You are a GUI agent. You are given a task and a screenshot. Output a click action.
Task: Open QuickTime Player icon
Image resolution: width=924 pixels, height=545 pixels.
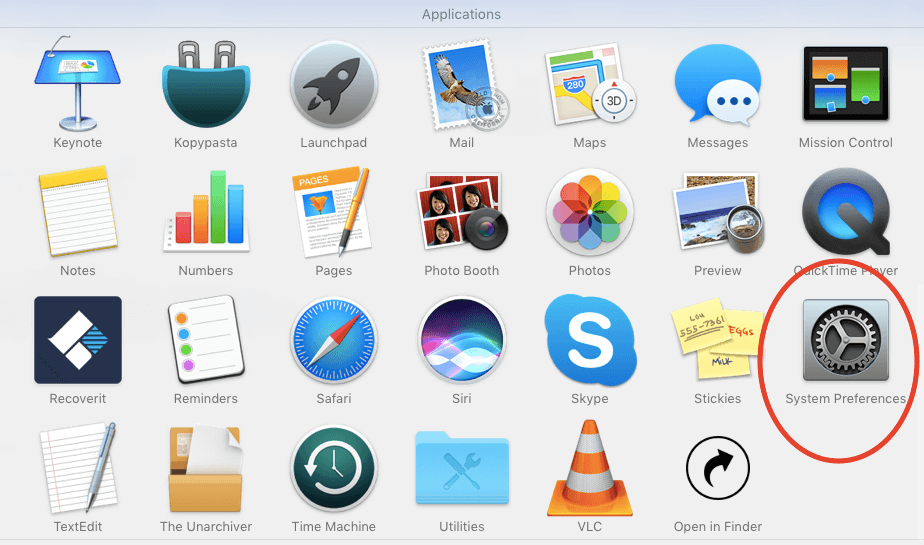pos(846,212)
